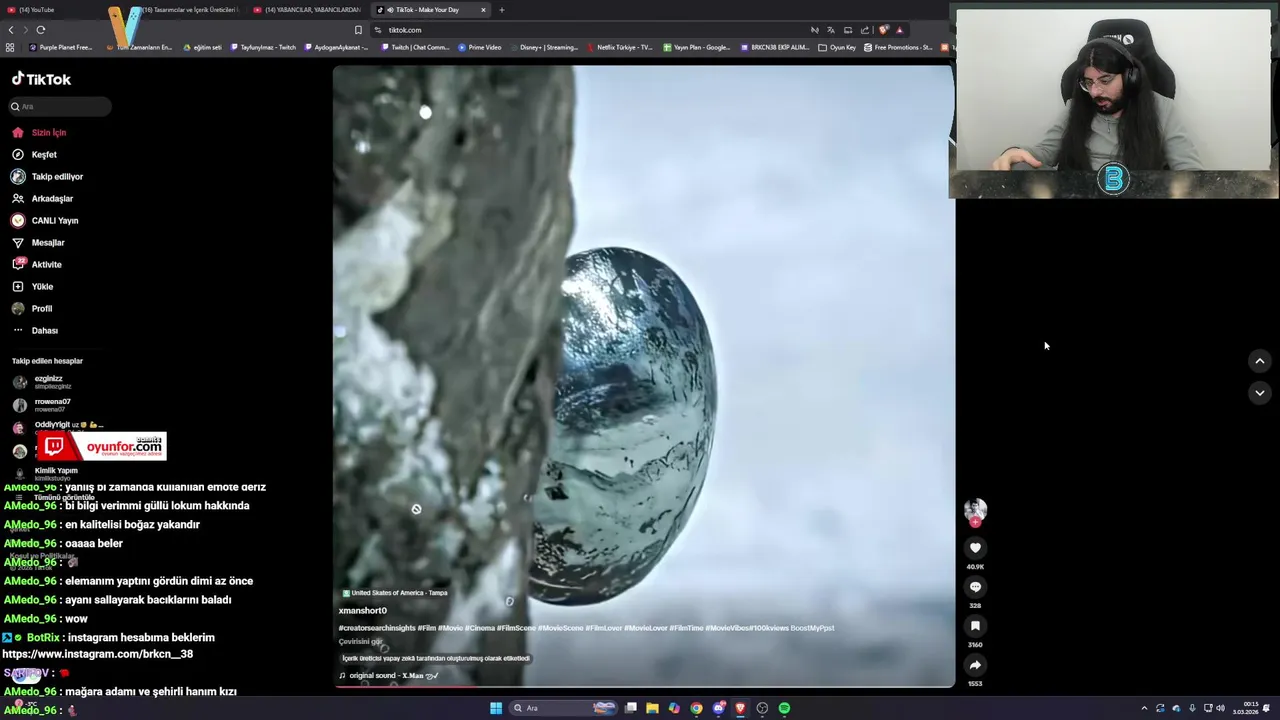Open Disney+ Streaming bookmark
The image size is (1280, 720).
coord(544,47)
